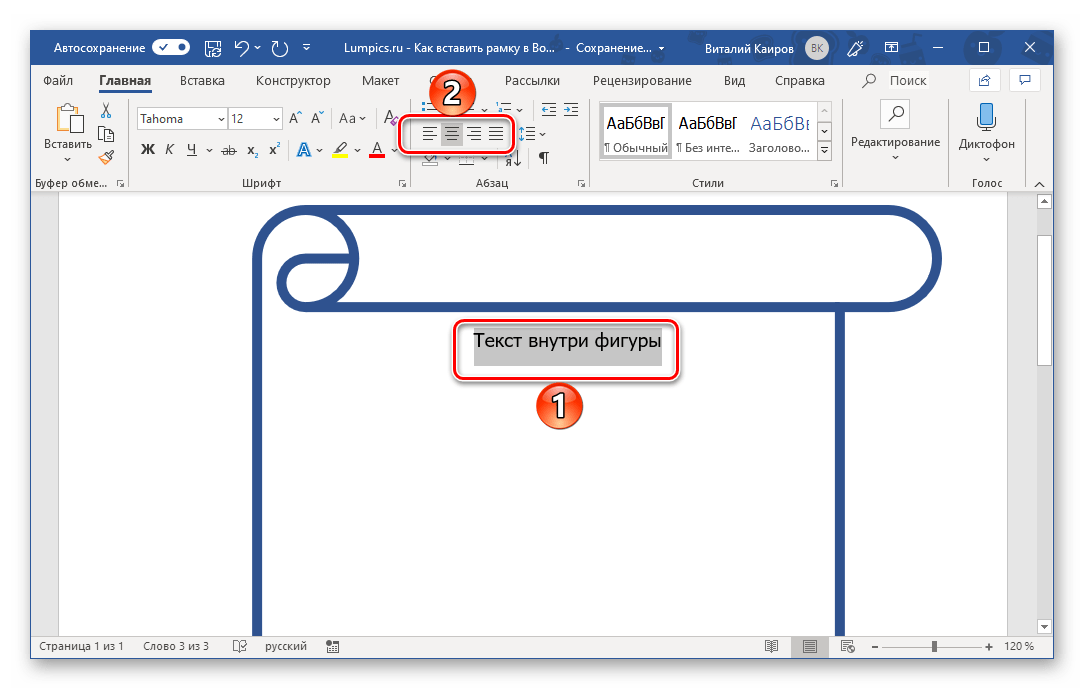Align text to the right
The image size is (1084, 689).
pyautogui.click(x=474, y=134)
